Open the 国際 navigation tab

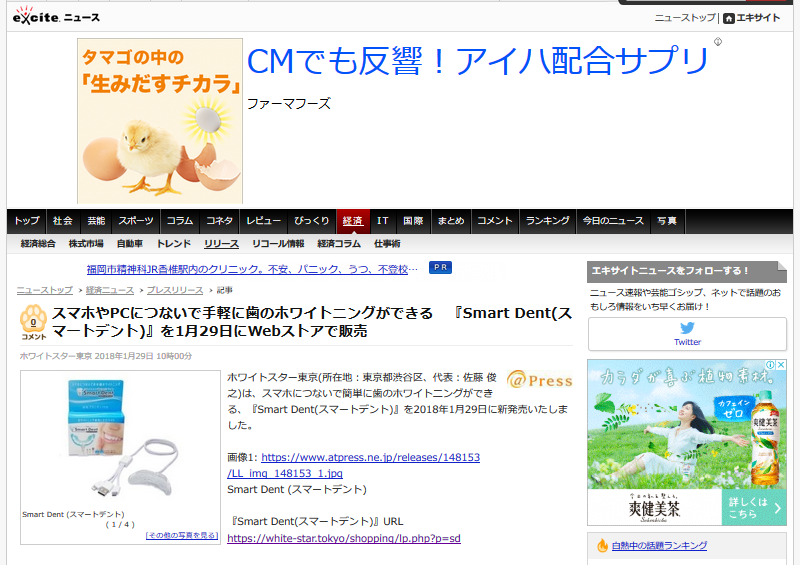point(413,221)
